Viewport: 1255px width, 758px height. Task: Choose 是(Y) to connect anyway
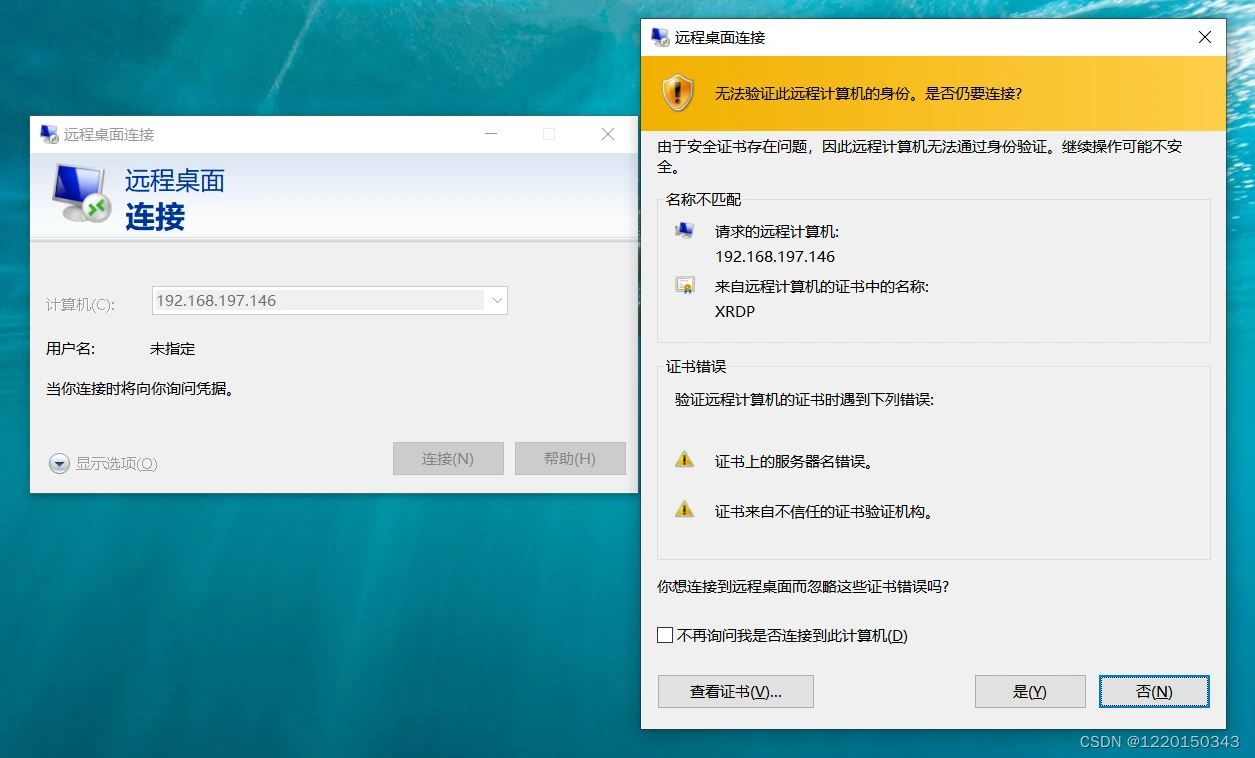pos(1030,691)
